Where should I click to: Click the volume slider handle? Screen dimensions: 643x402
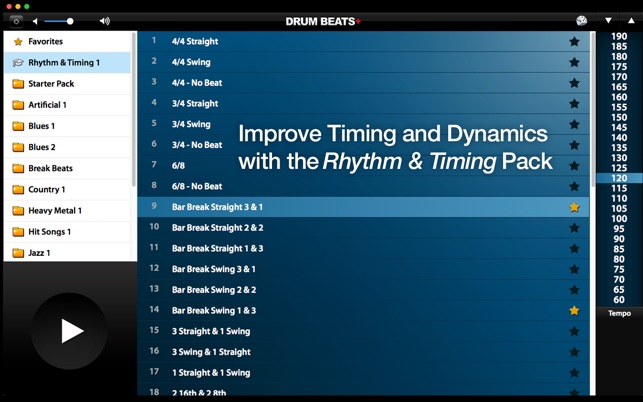tap(70, 21)
